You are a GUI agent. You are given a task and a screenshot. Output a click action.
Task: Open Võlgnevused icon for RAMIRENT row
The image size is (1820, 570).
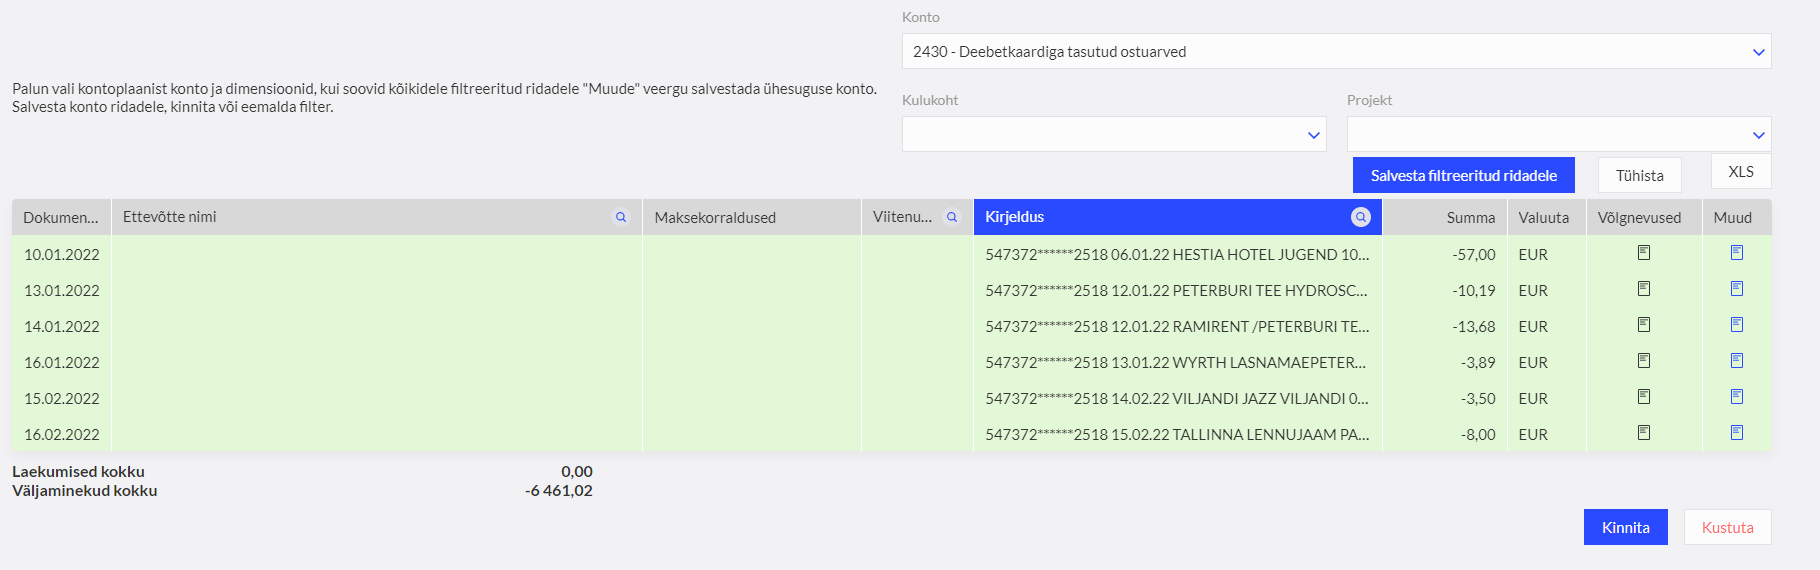(1644, 325)
